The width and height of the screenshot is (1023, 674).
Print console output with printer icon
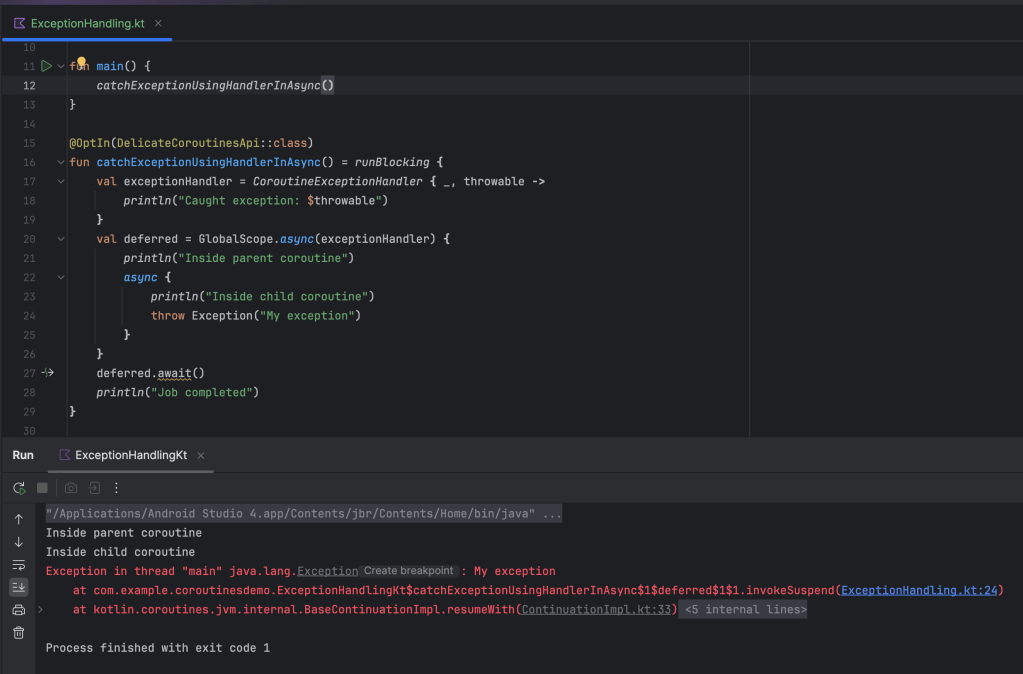pos(19,610)
